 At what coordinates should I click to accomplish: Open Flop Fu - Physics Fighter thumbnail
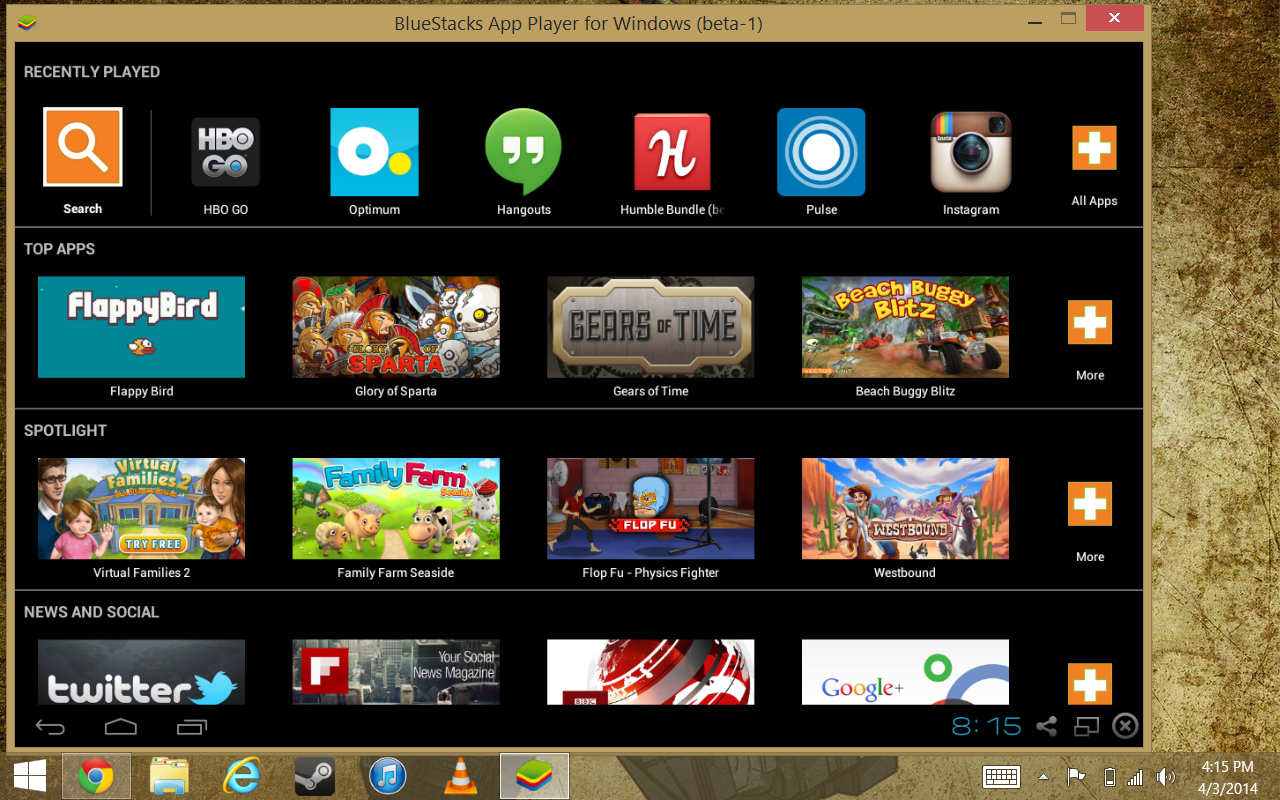pyautogui.click(x=651, y=509)
